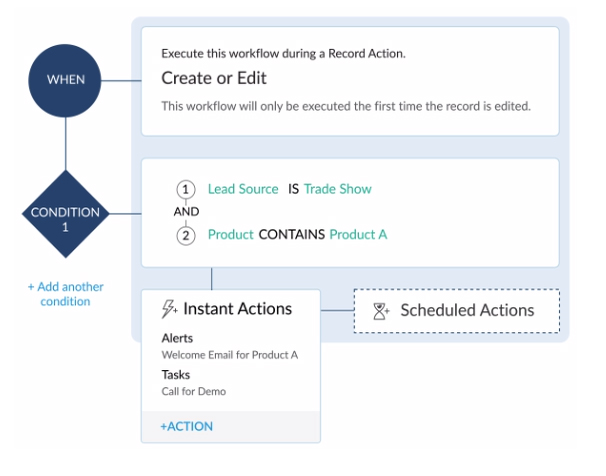Add another condition to the workflow
This screenshot has width=606, height=476.
pos(65,294)
